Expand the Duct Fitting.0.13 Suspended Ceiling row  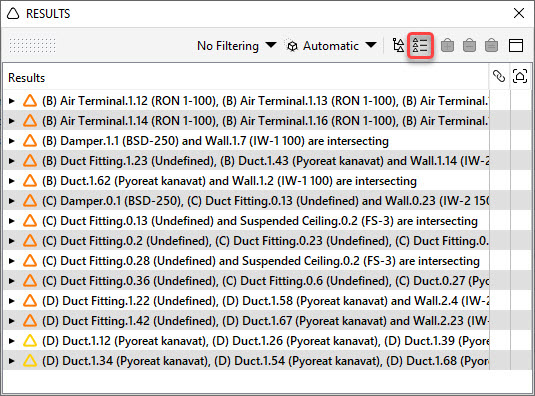pos(12,221)
